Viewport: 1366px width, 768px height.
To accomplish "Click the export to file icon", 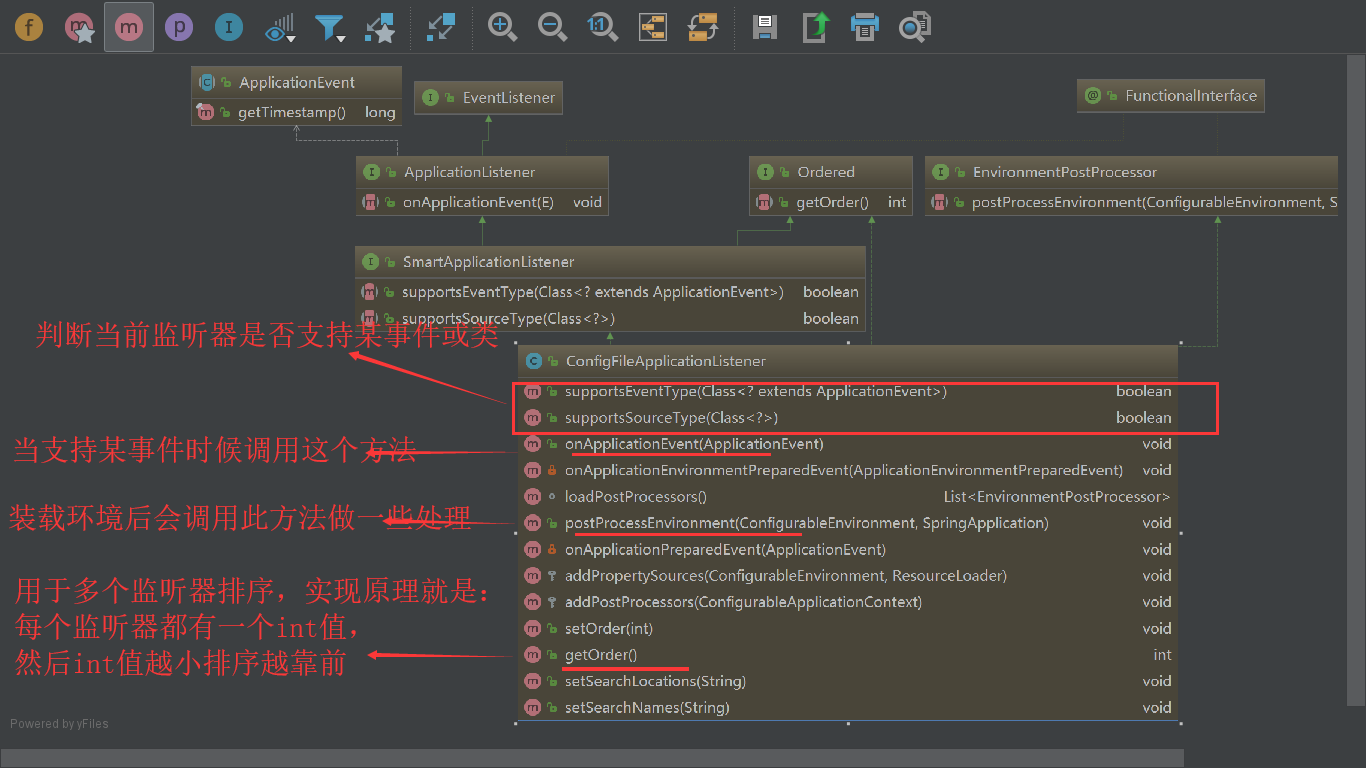I will pyautogui.click(x=816, y=27).
